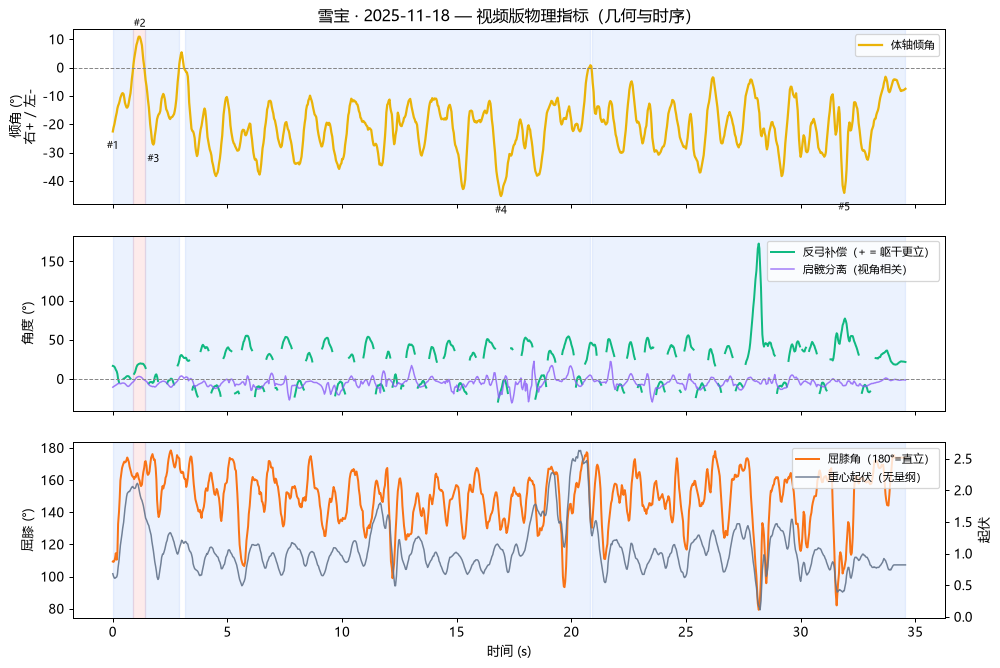Click the '140' tick on the knee-flexion axis
Screen dimensions: 1000x668
tap(53, 512)
